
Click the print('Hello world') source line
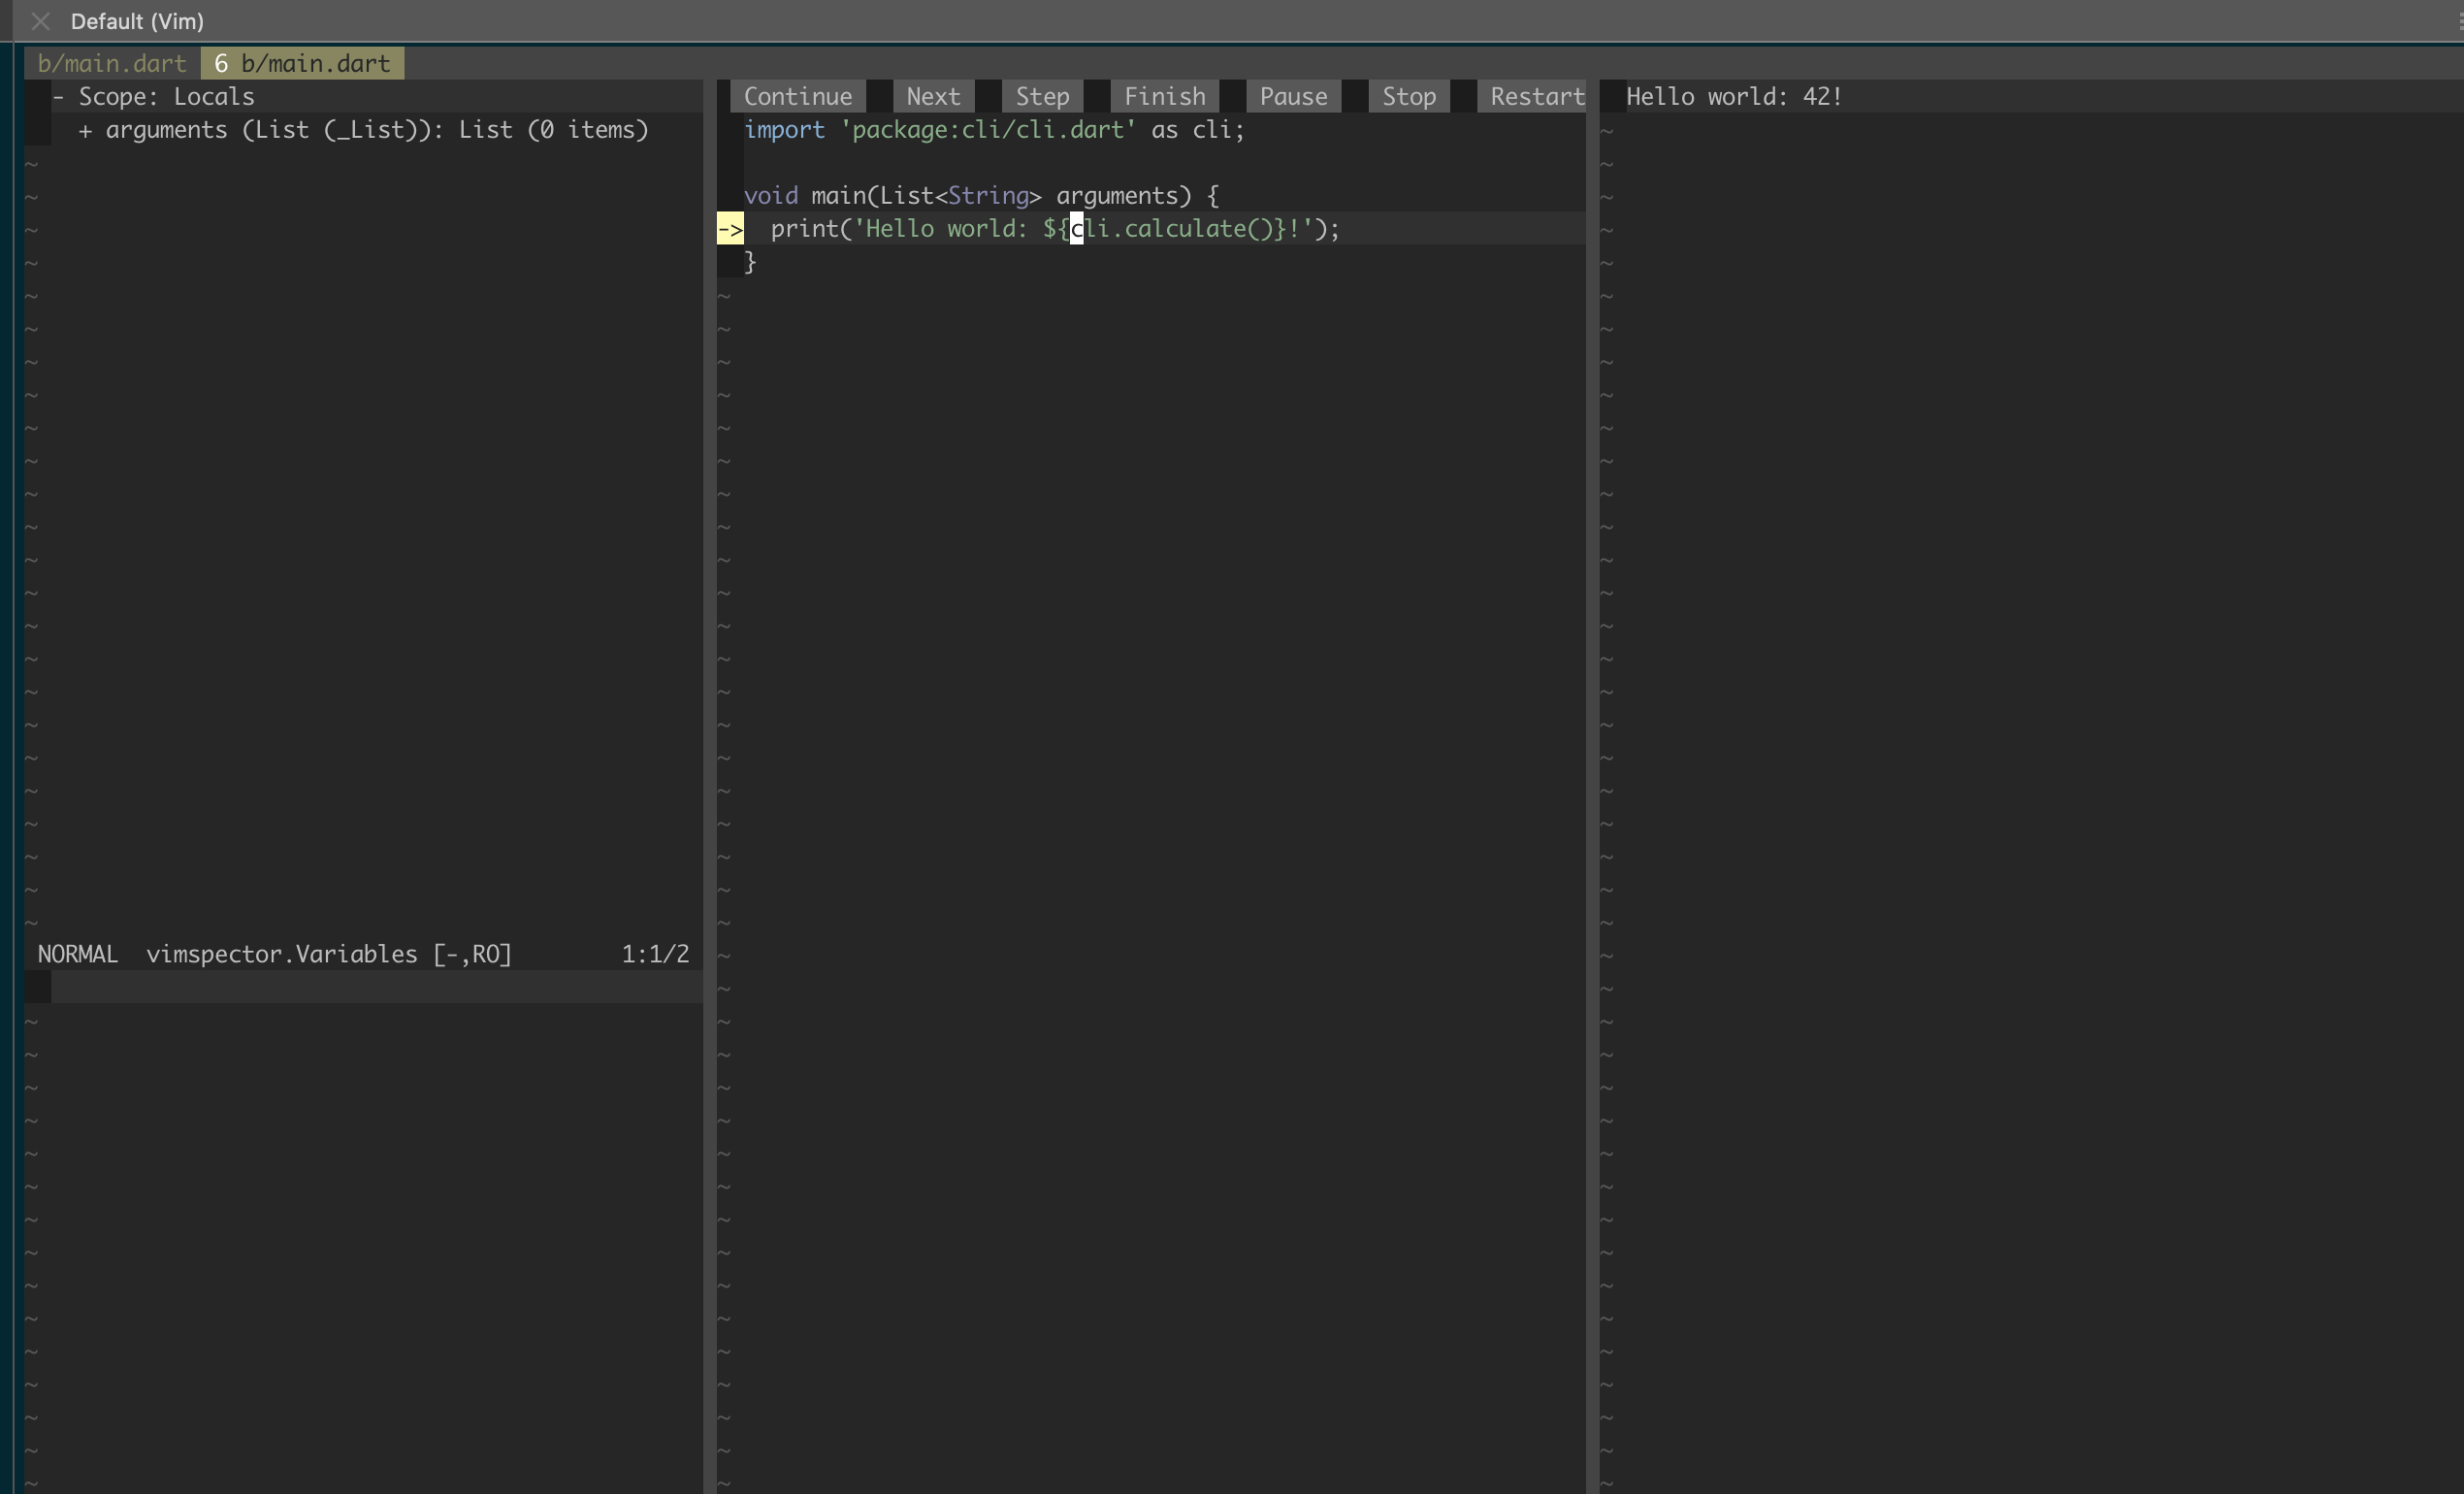1050,228
